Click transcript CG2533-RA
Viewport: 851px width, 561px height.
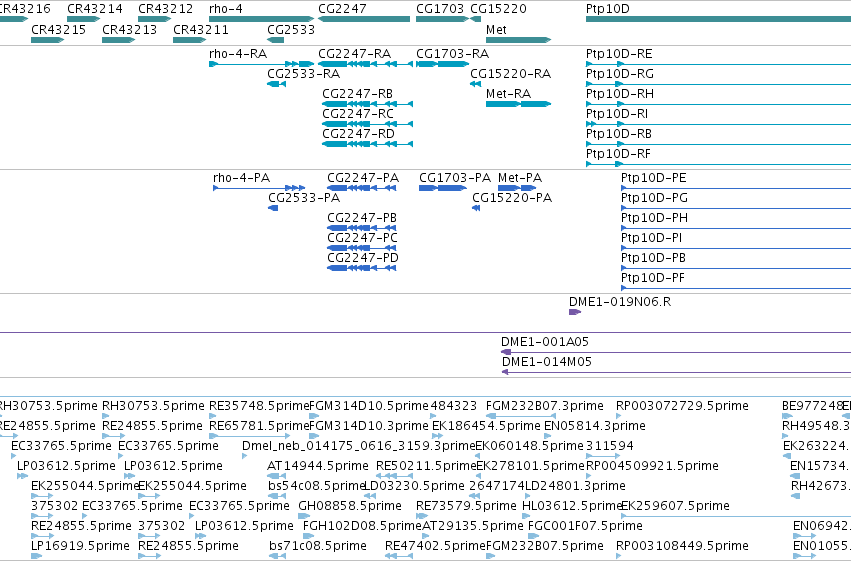(x=303, y=74)
